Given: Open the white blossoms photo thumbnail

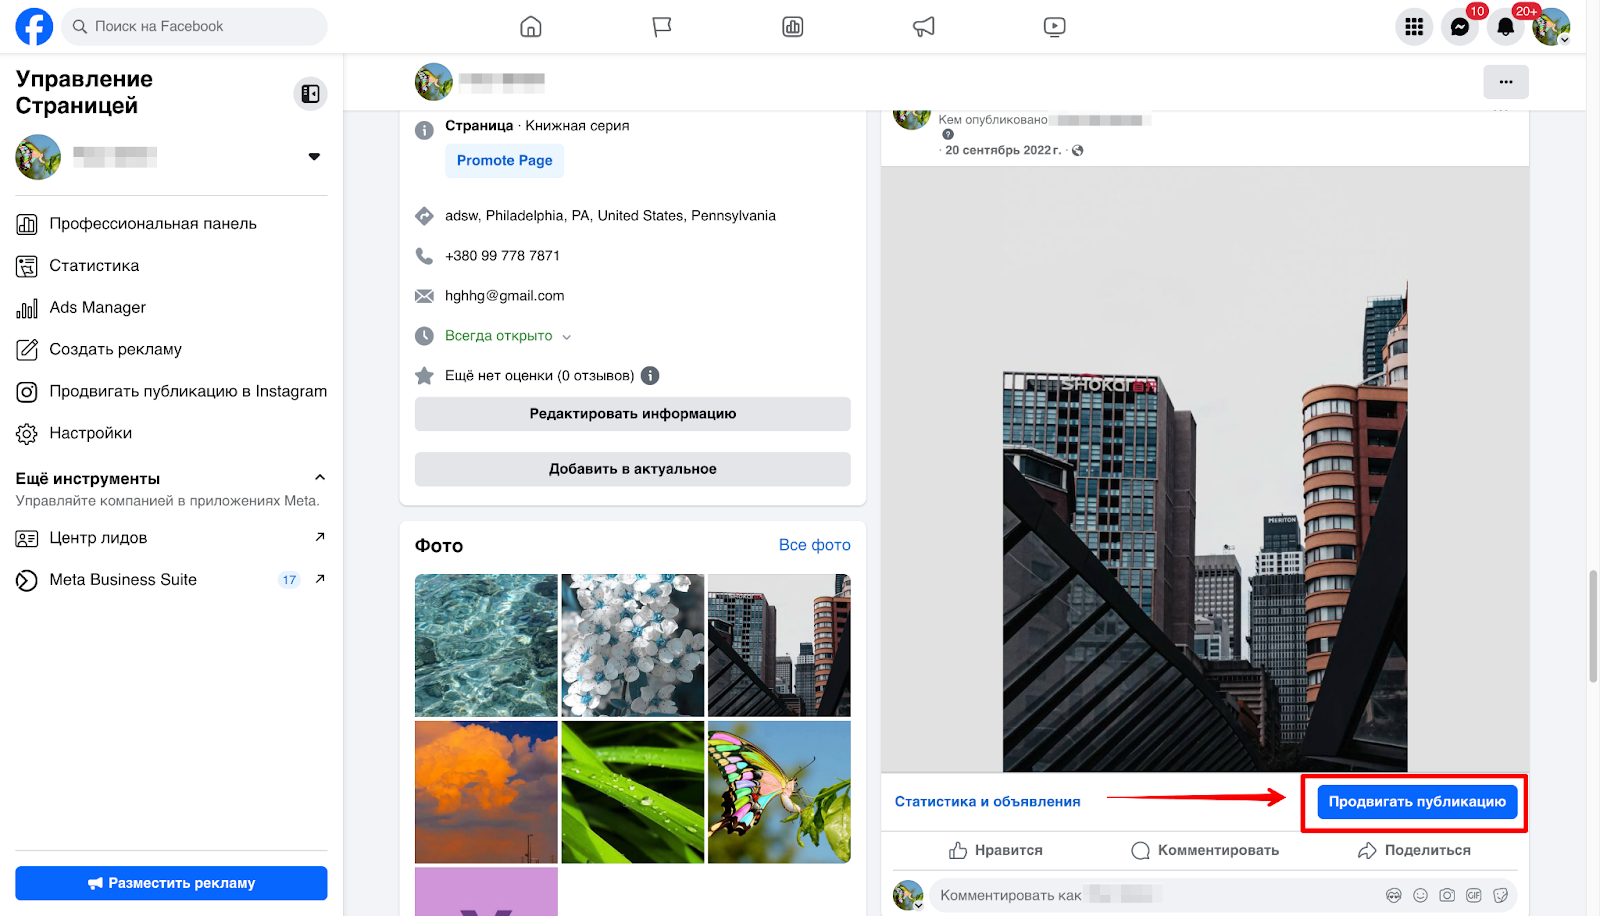Looking at the screenshot, I should (633, 645).
